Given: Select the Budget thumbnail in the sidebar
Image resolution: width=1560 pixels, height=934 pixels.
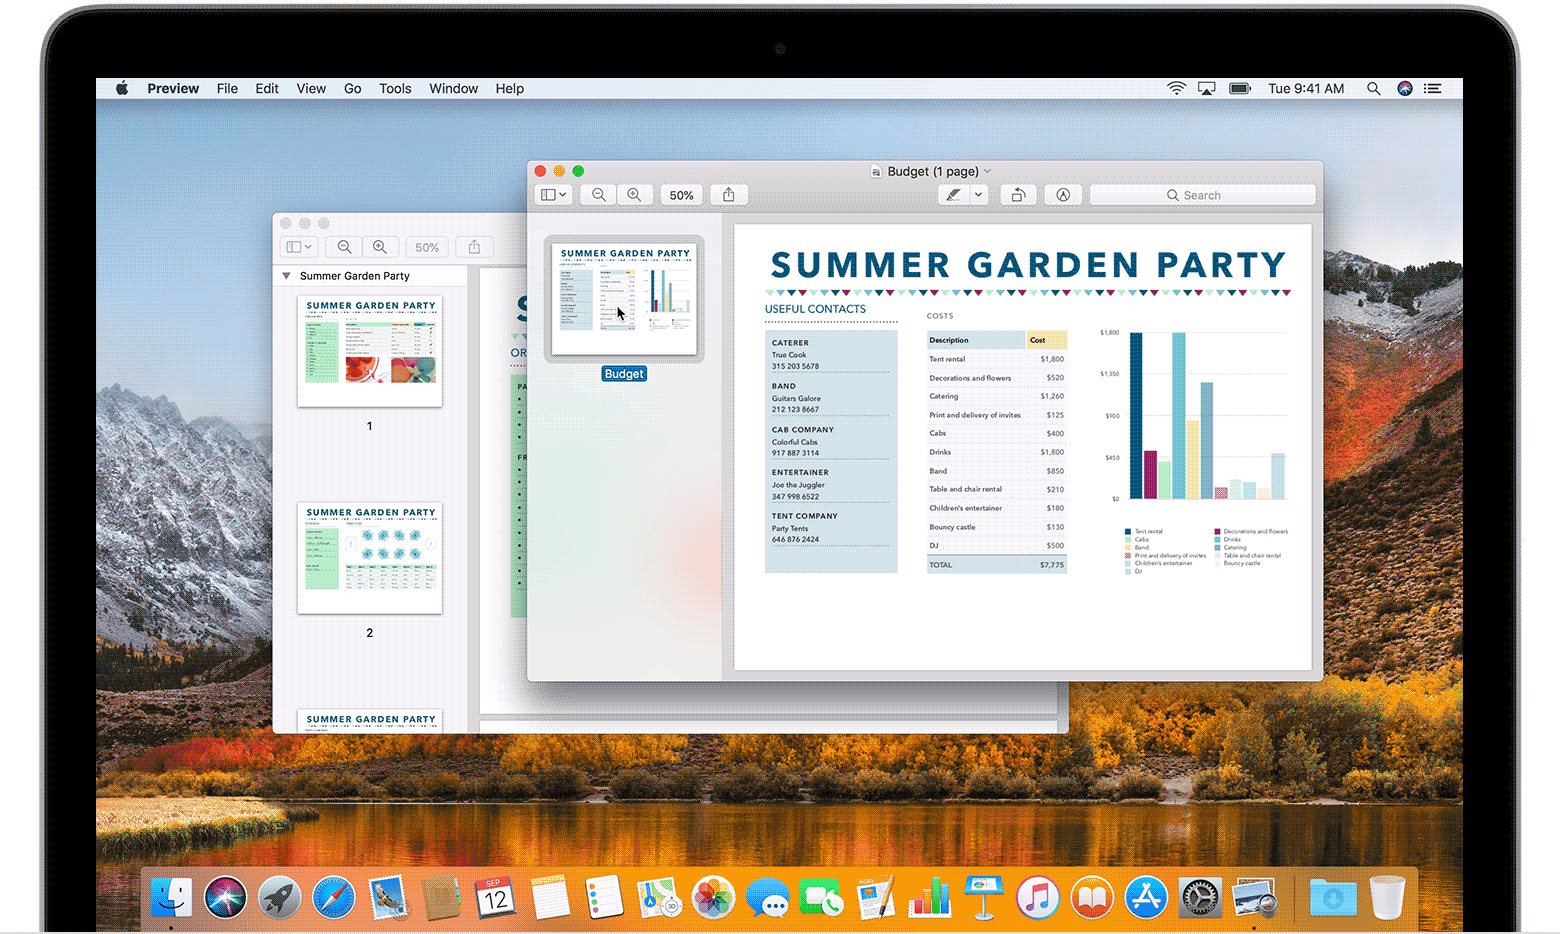Looking at the screenshot, I should click(624, 296).
